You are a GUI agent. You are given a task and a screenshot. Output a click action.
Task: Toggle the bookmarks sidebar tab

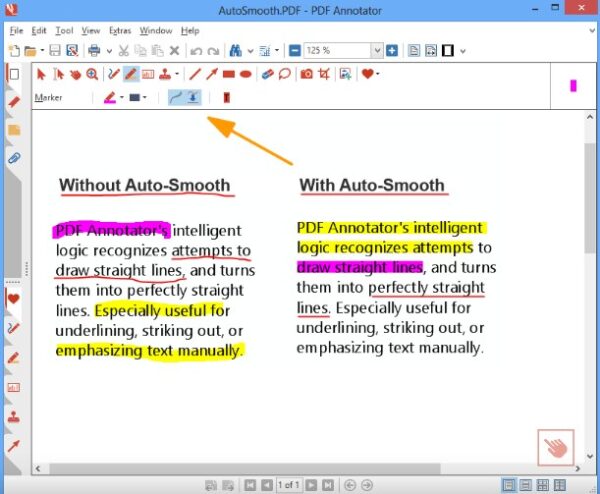14,102
